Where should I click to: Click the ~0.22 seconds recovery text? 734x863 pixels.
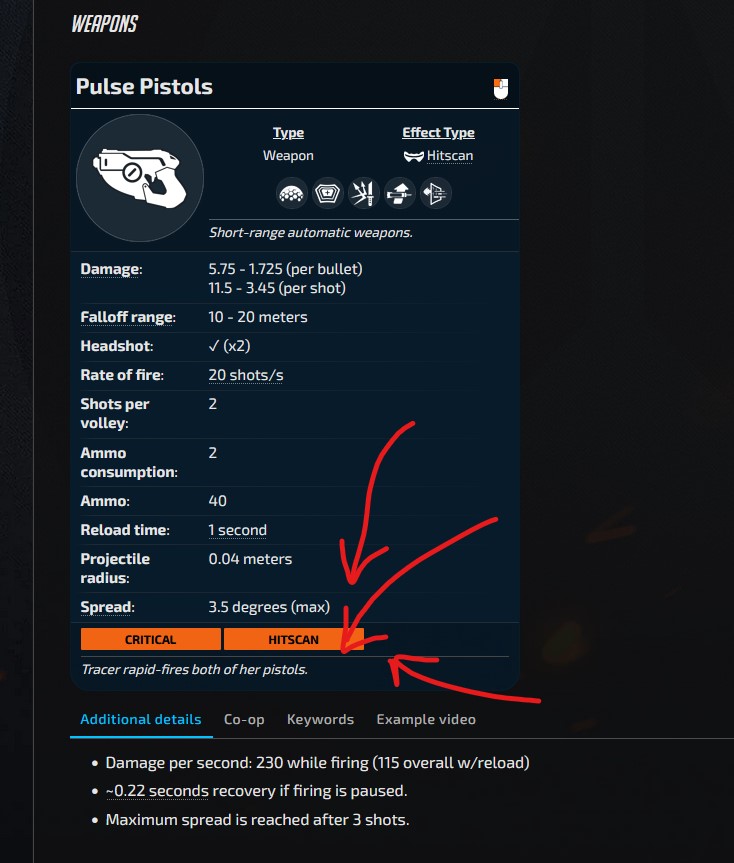[x=157, y=791]
